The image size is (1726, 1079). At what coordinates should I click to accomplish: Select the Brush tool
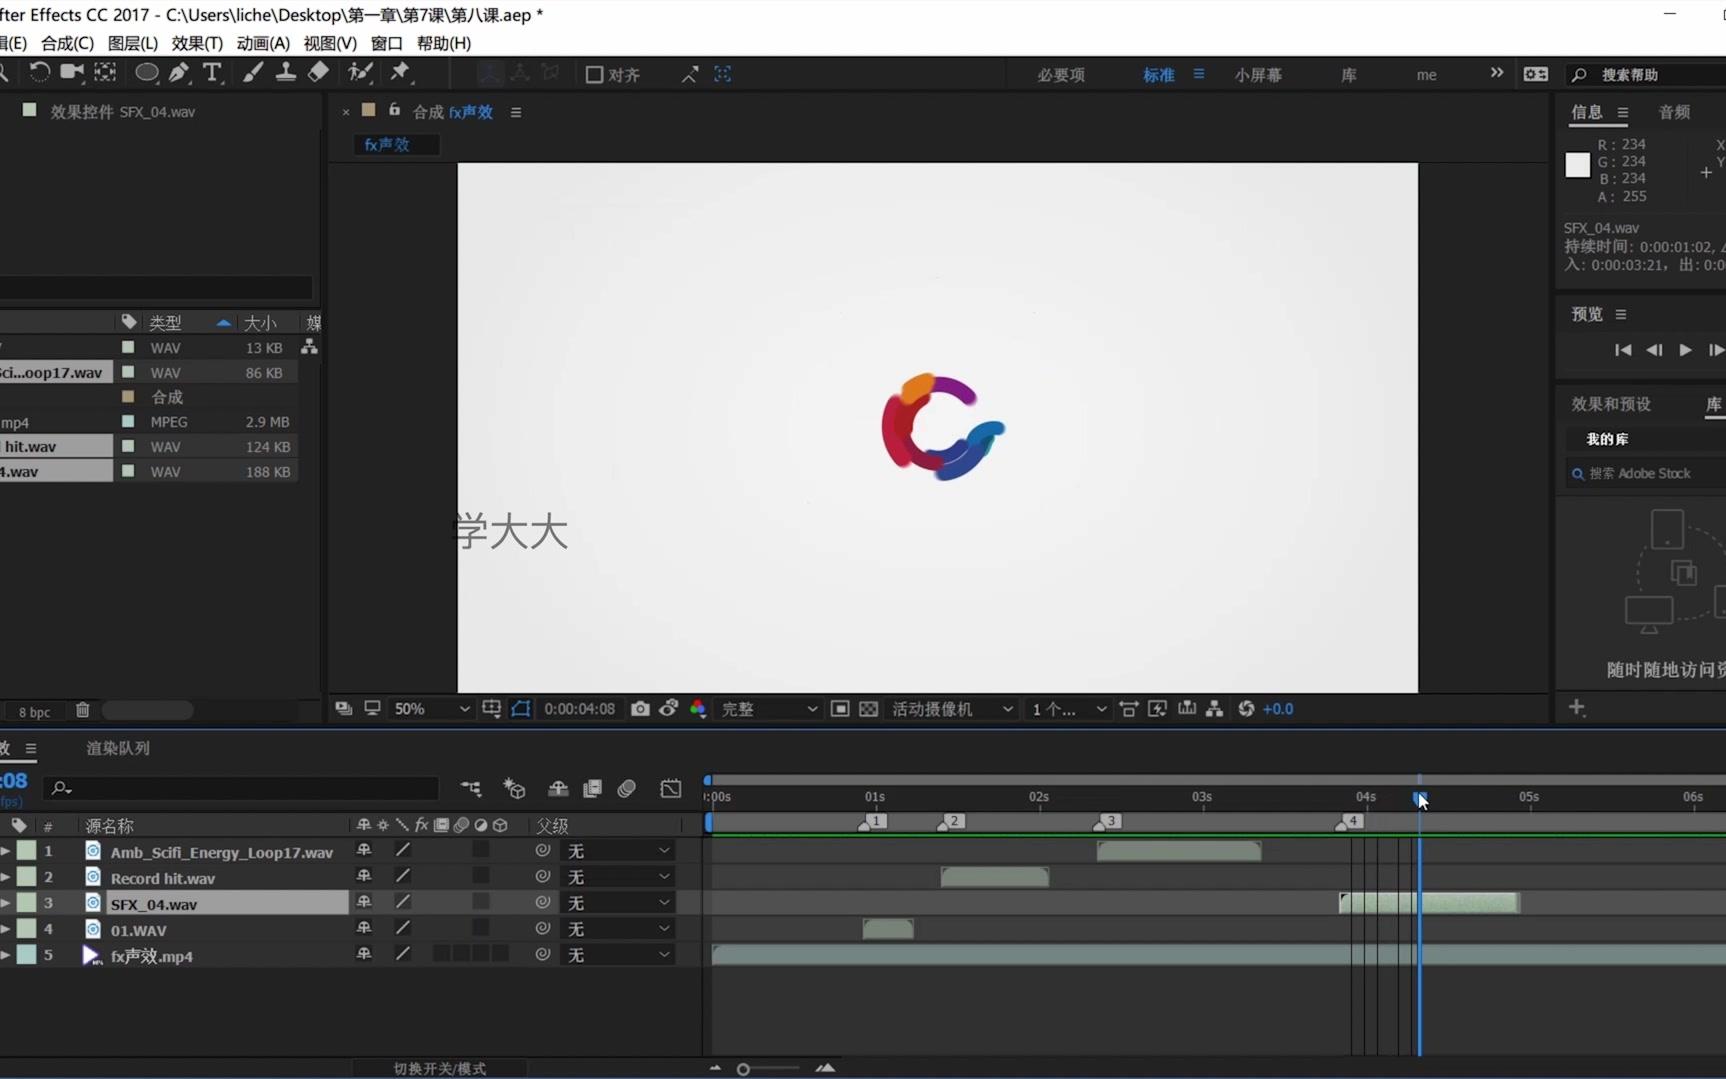click(253, 72)
